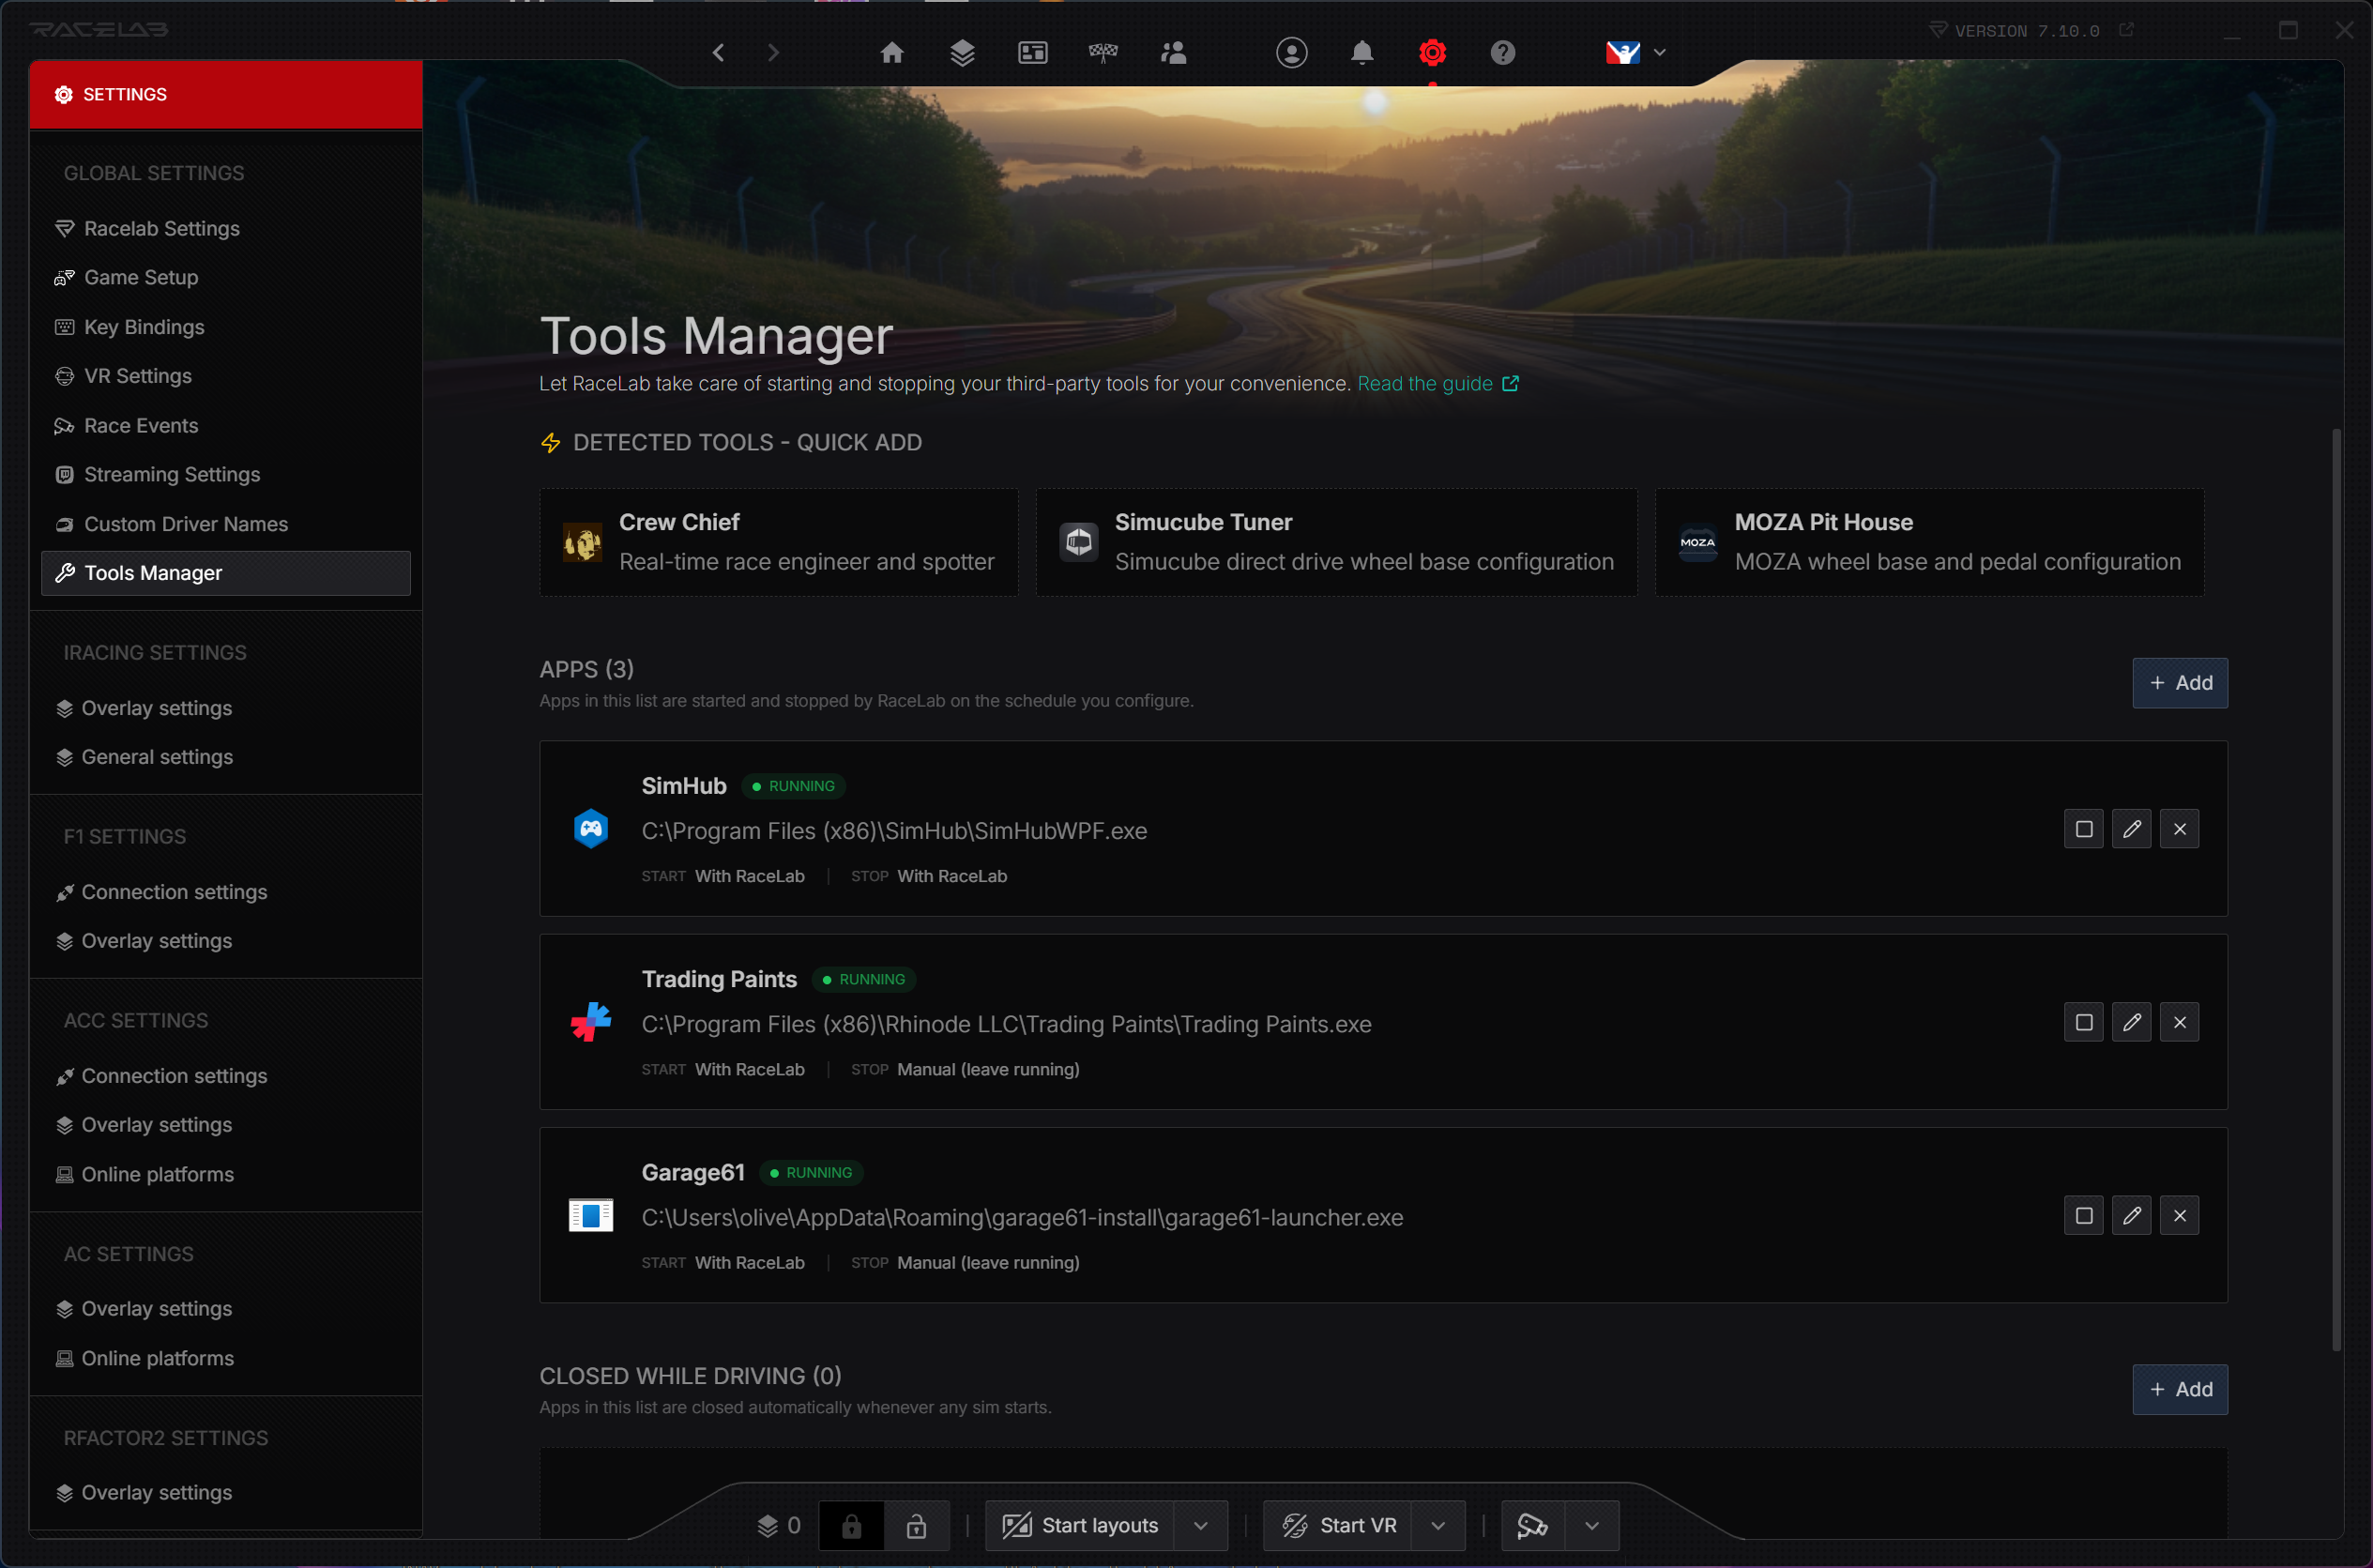Image resolution: width=2373 pixels, height=1568 pixels.
Task: Open the overlays panel icon in top bar
Action: click(x=1032, y=52)
